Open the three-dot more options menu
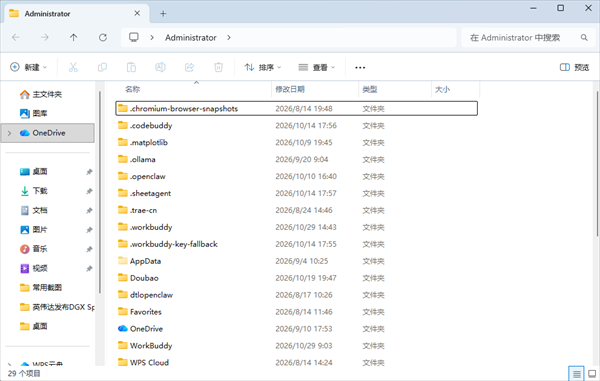Viewport: 600px width, 381px height. pos(360,68)
